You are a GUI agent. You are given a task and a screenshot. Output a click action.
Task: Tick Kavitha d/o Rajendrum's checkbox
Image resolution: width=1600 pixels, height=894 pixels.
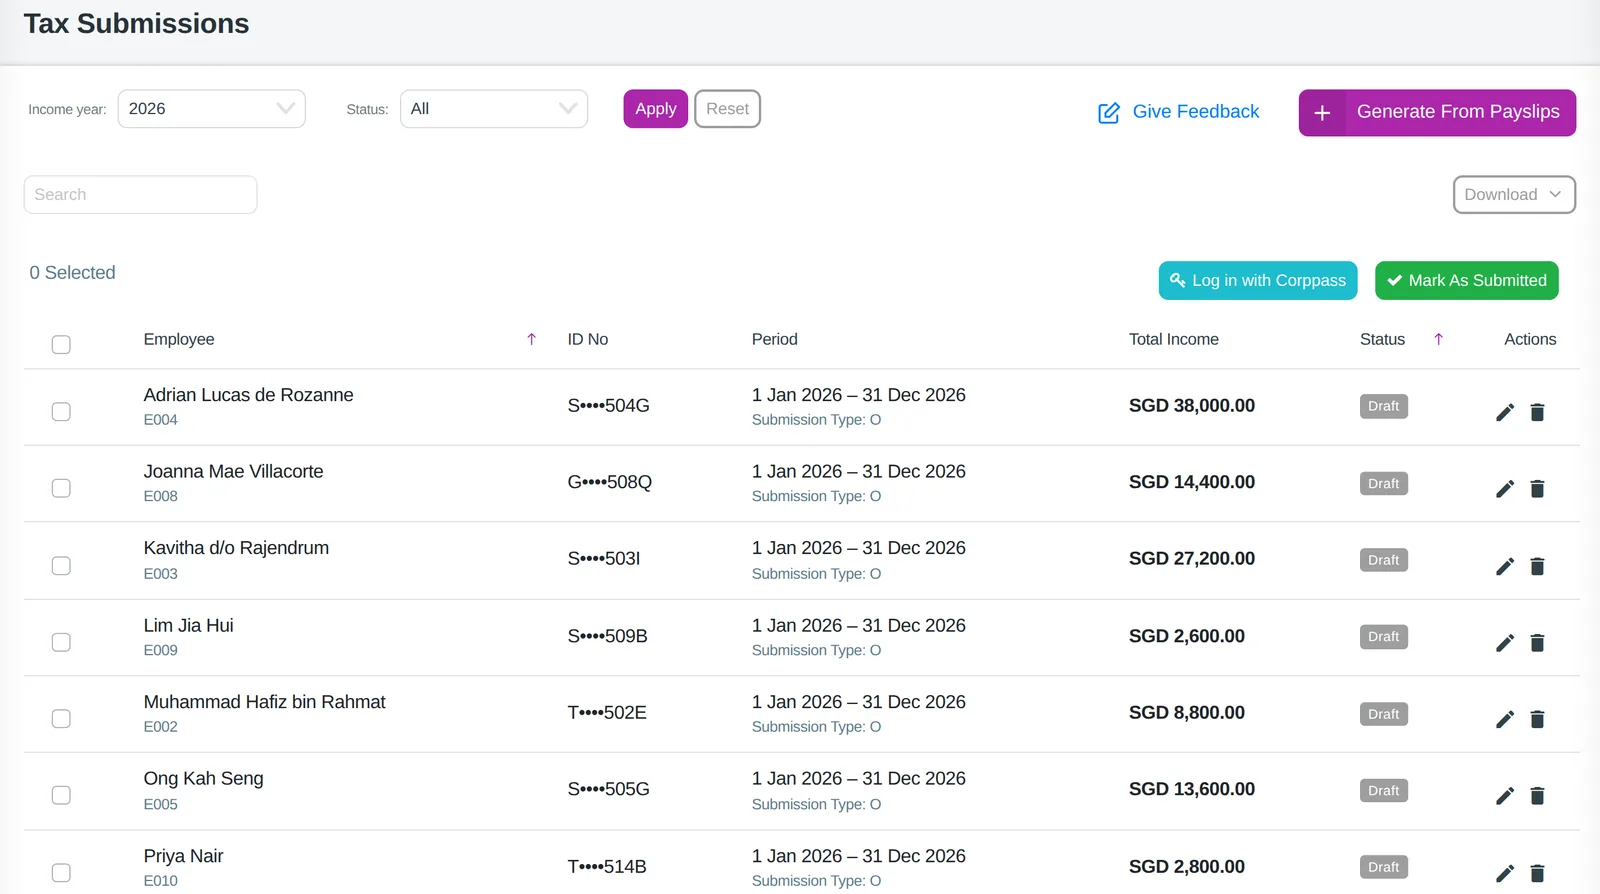61,566
